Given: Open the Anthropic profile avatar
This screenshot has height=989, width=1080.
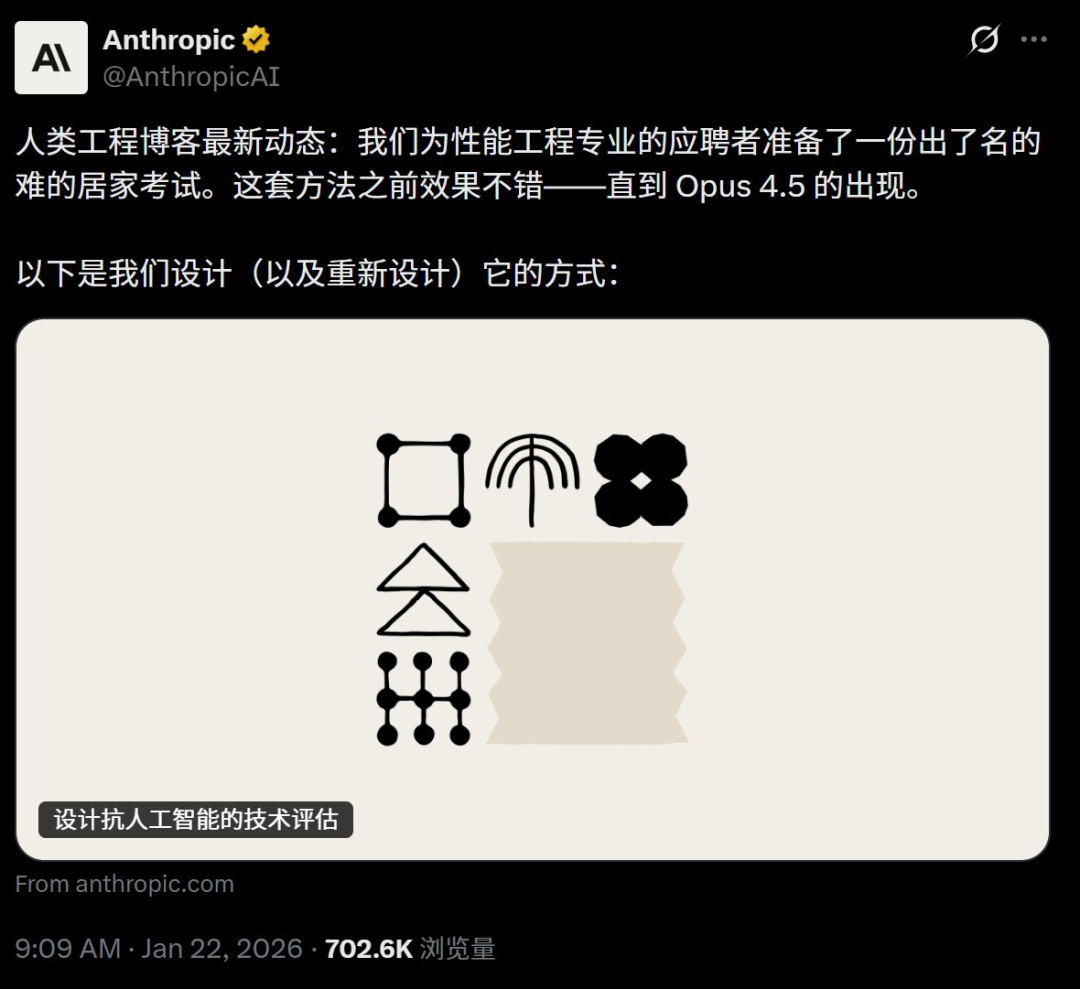Looking at the screenshot, I should 51,57.
